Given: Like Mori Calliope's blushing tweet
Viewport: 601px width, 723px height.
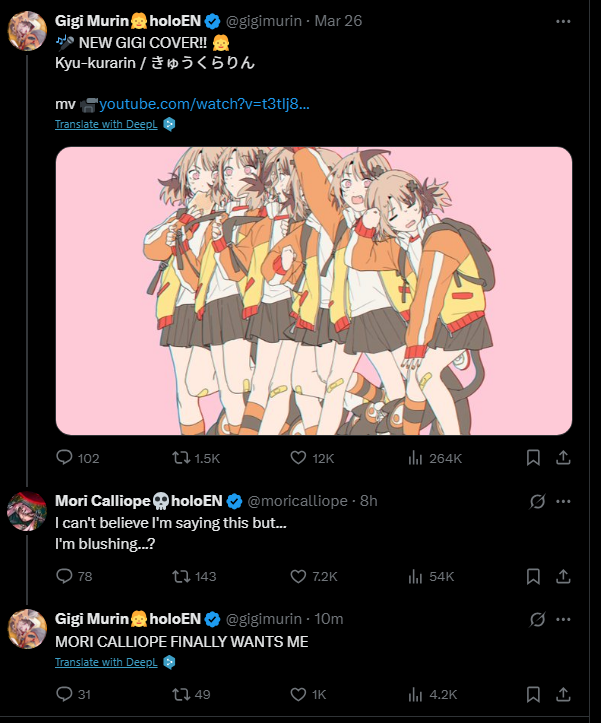Looking at the screenshot, I should [297, 576].
